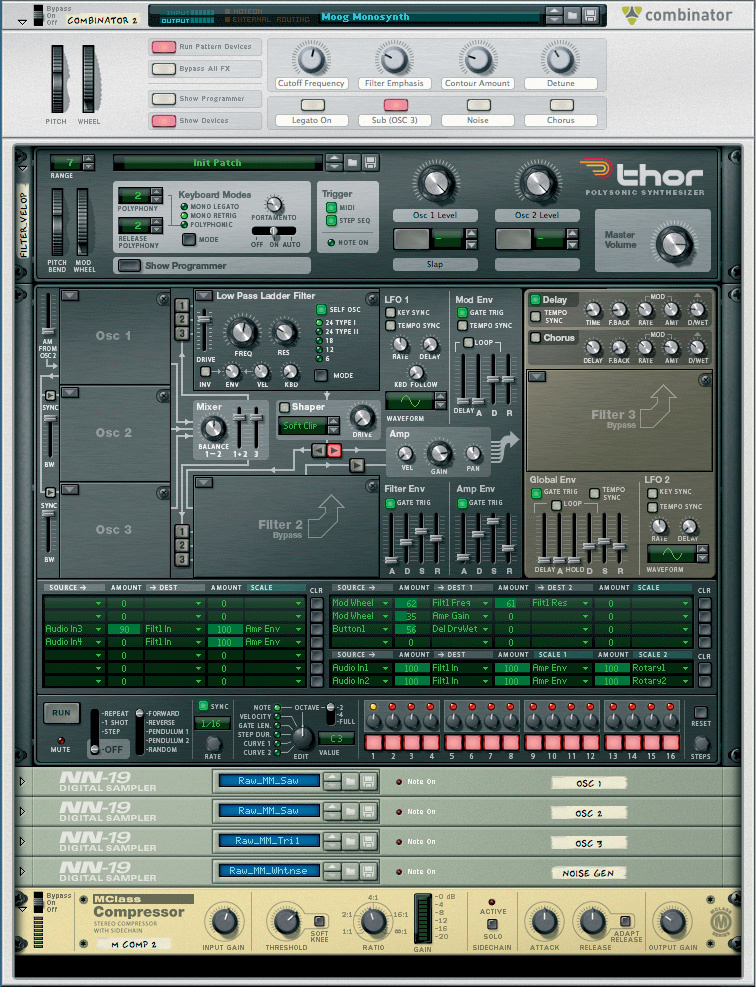This screenshot has width=756, height=987.
Task: Click the Filter Emphasis knob
Action: [394, 60]
